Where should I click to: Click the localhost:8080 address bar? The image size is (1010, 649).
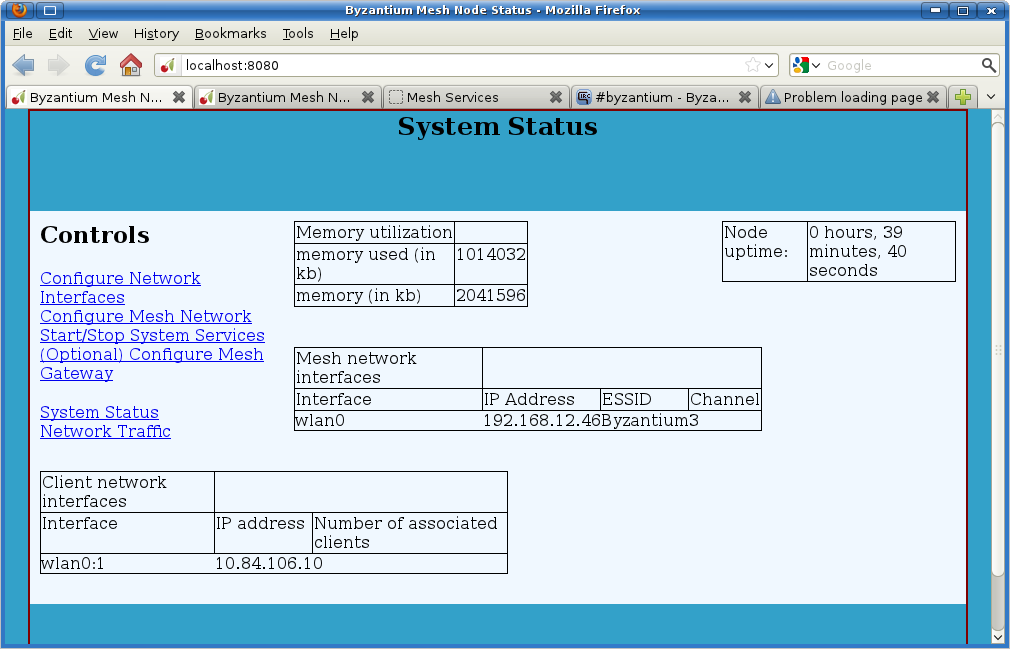pyautogui.click(x=464, y=65)
